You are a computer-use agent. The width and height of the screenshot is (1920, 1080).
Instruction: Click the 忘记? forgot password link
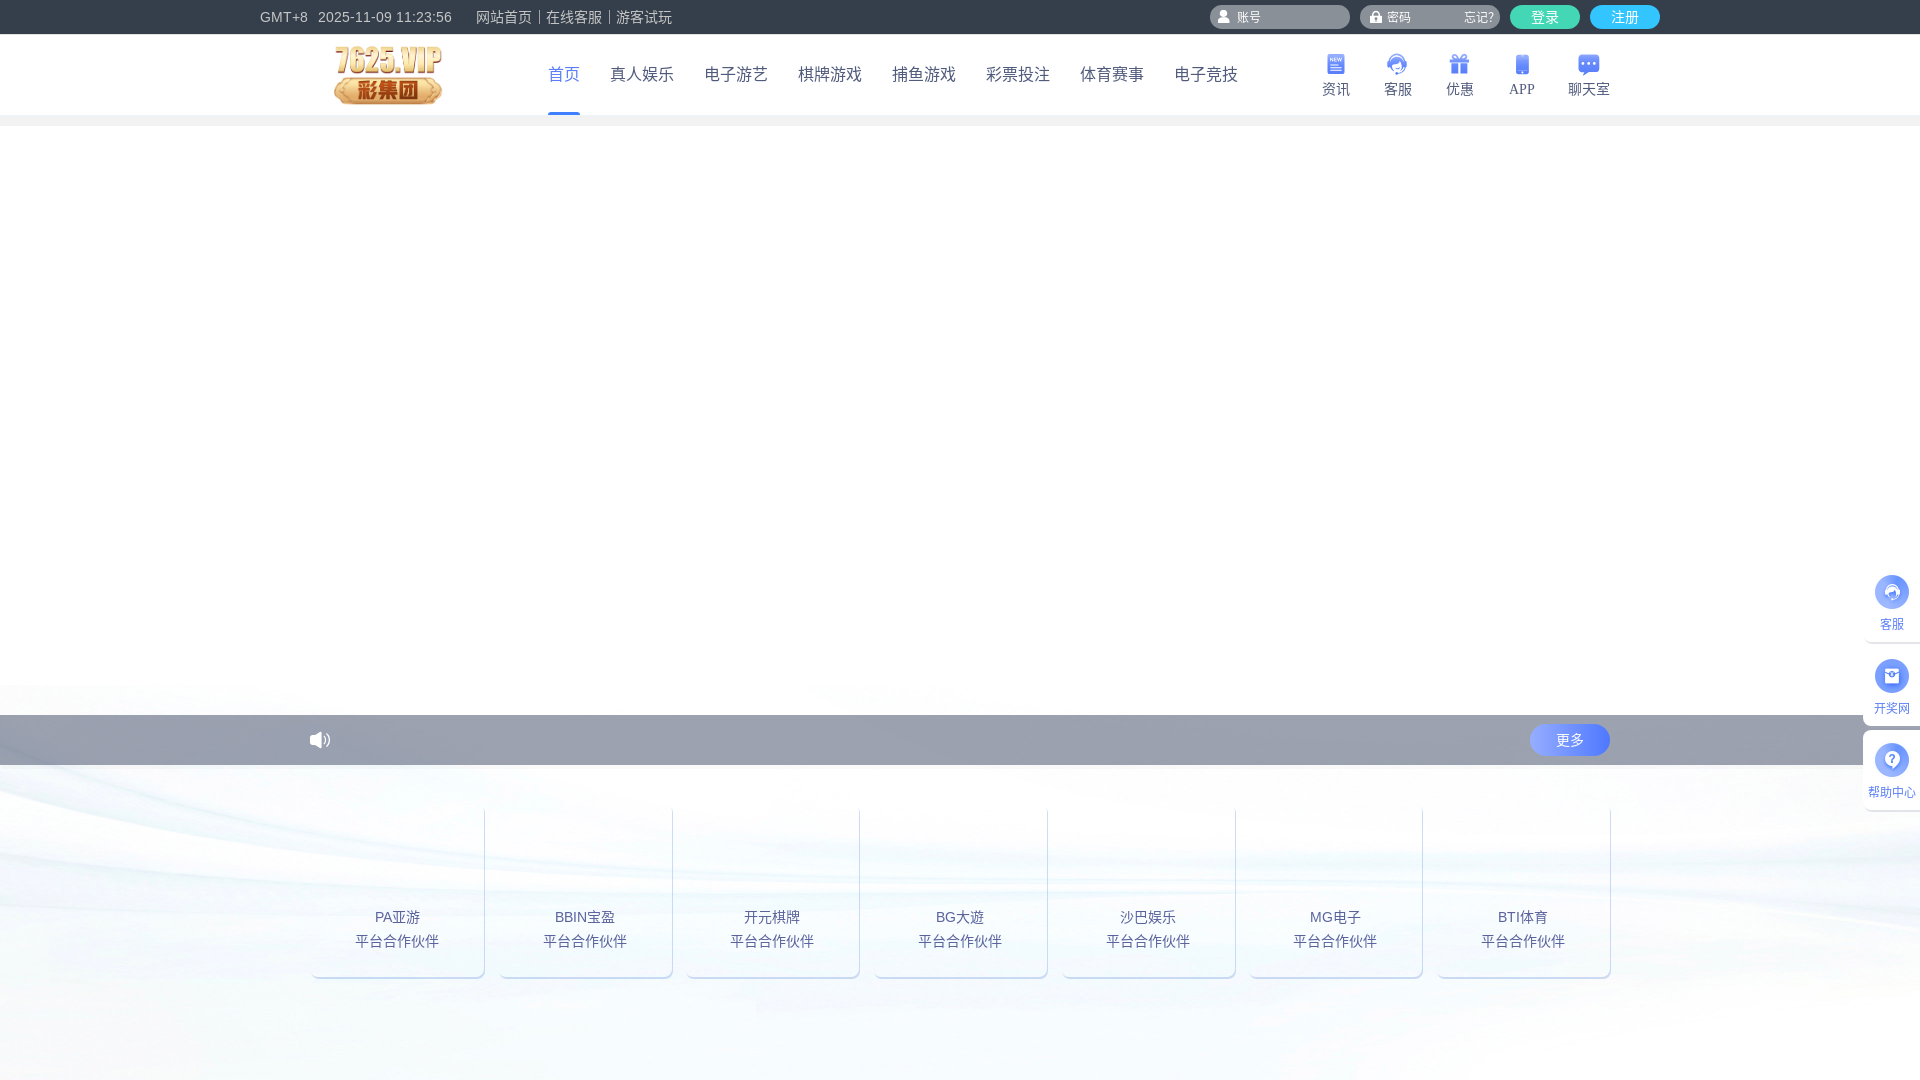pyautogui.click(x=1479, y=17)
